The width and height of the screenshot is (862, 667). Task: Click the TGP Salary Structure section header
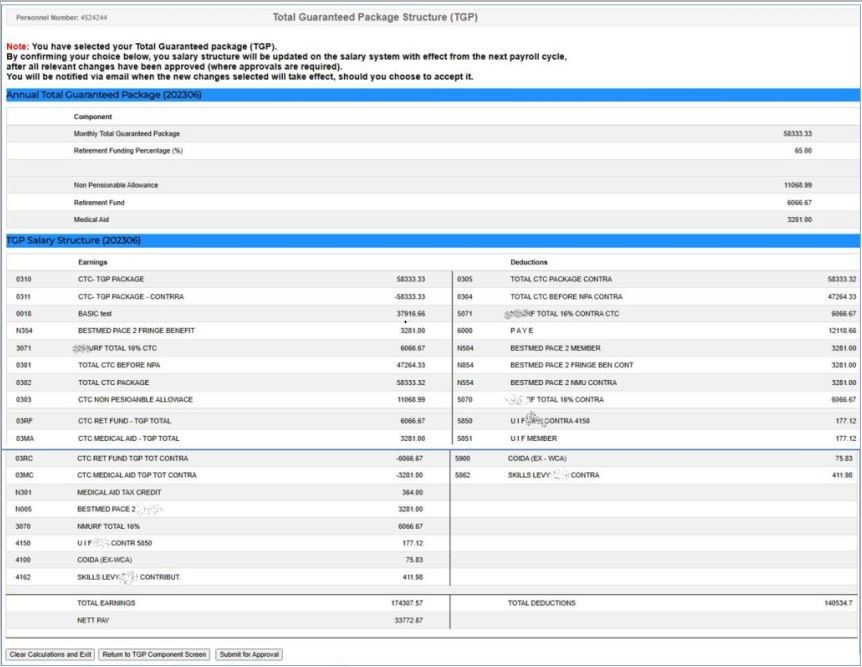click(x=430, y=240)
